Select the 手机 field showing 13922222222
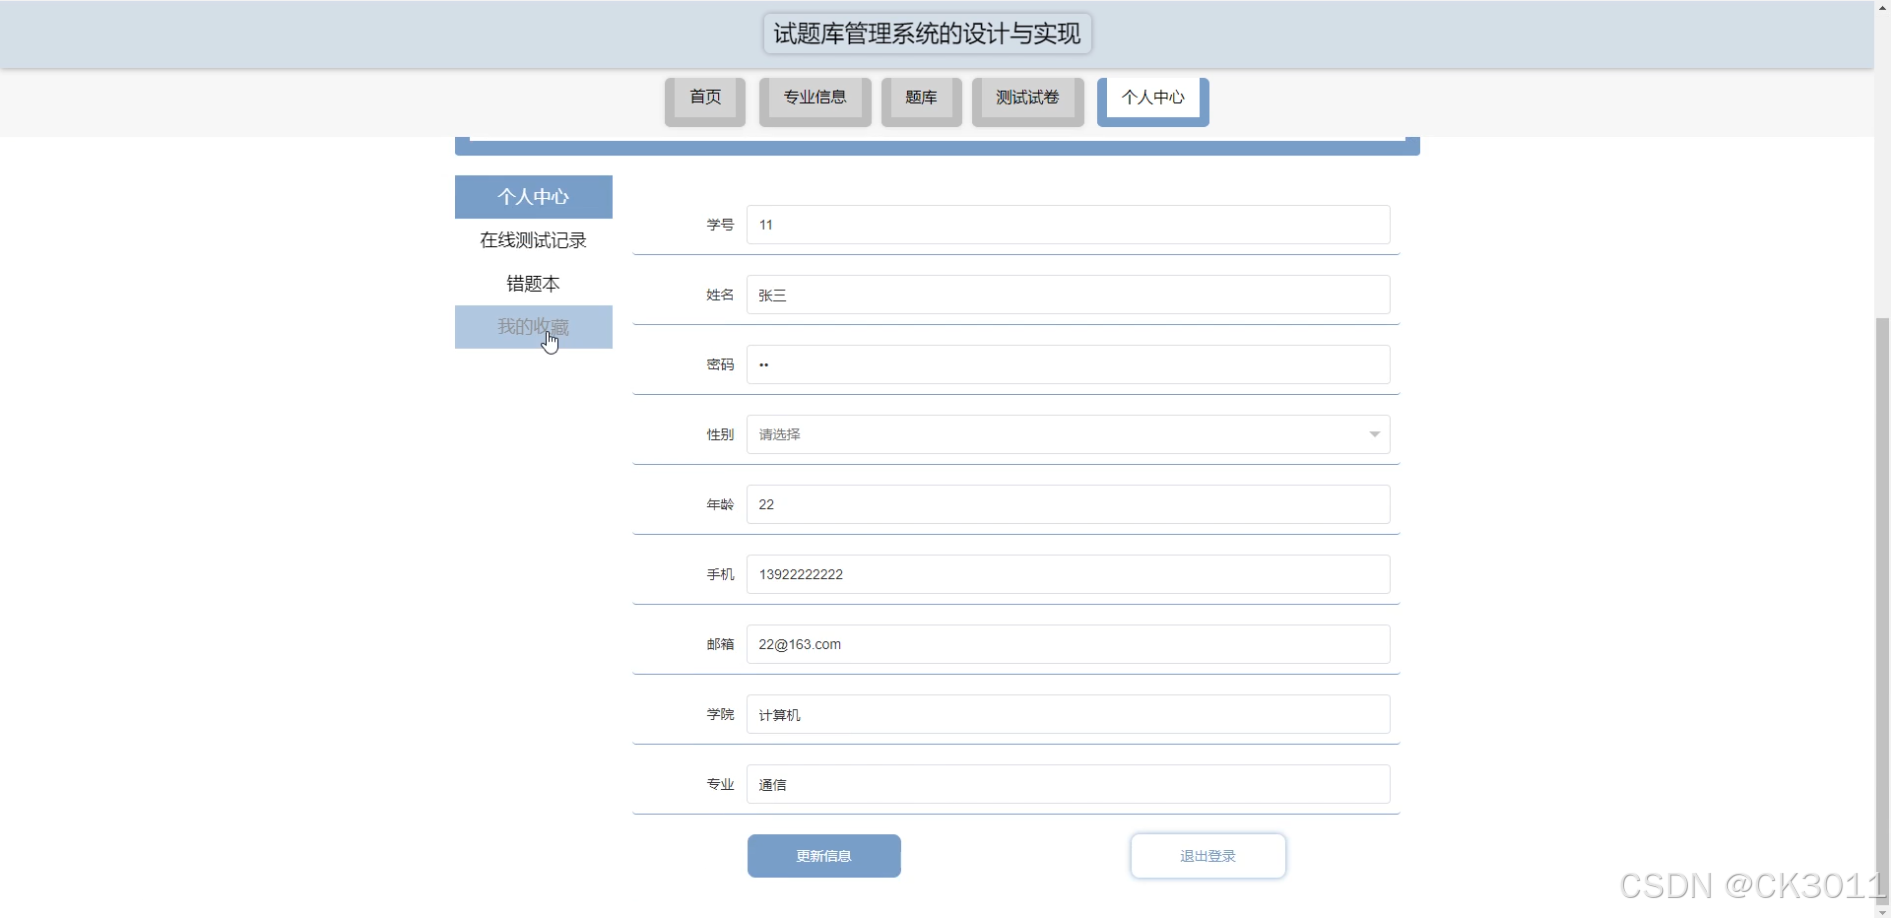Image resolution: width=1891 pixels, height=918 pixels. (x=1066, y=574)
